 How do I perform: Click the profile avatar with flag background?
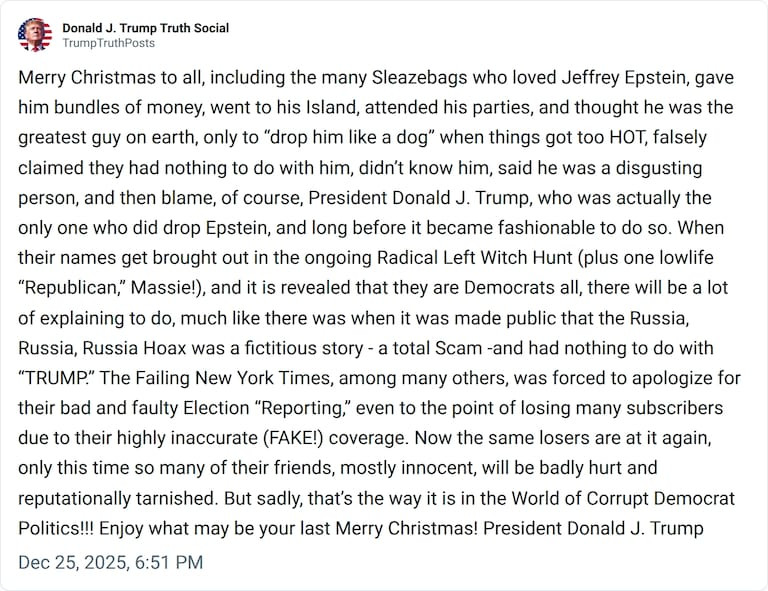(x=35, y=35)
